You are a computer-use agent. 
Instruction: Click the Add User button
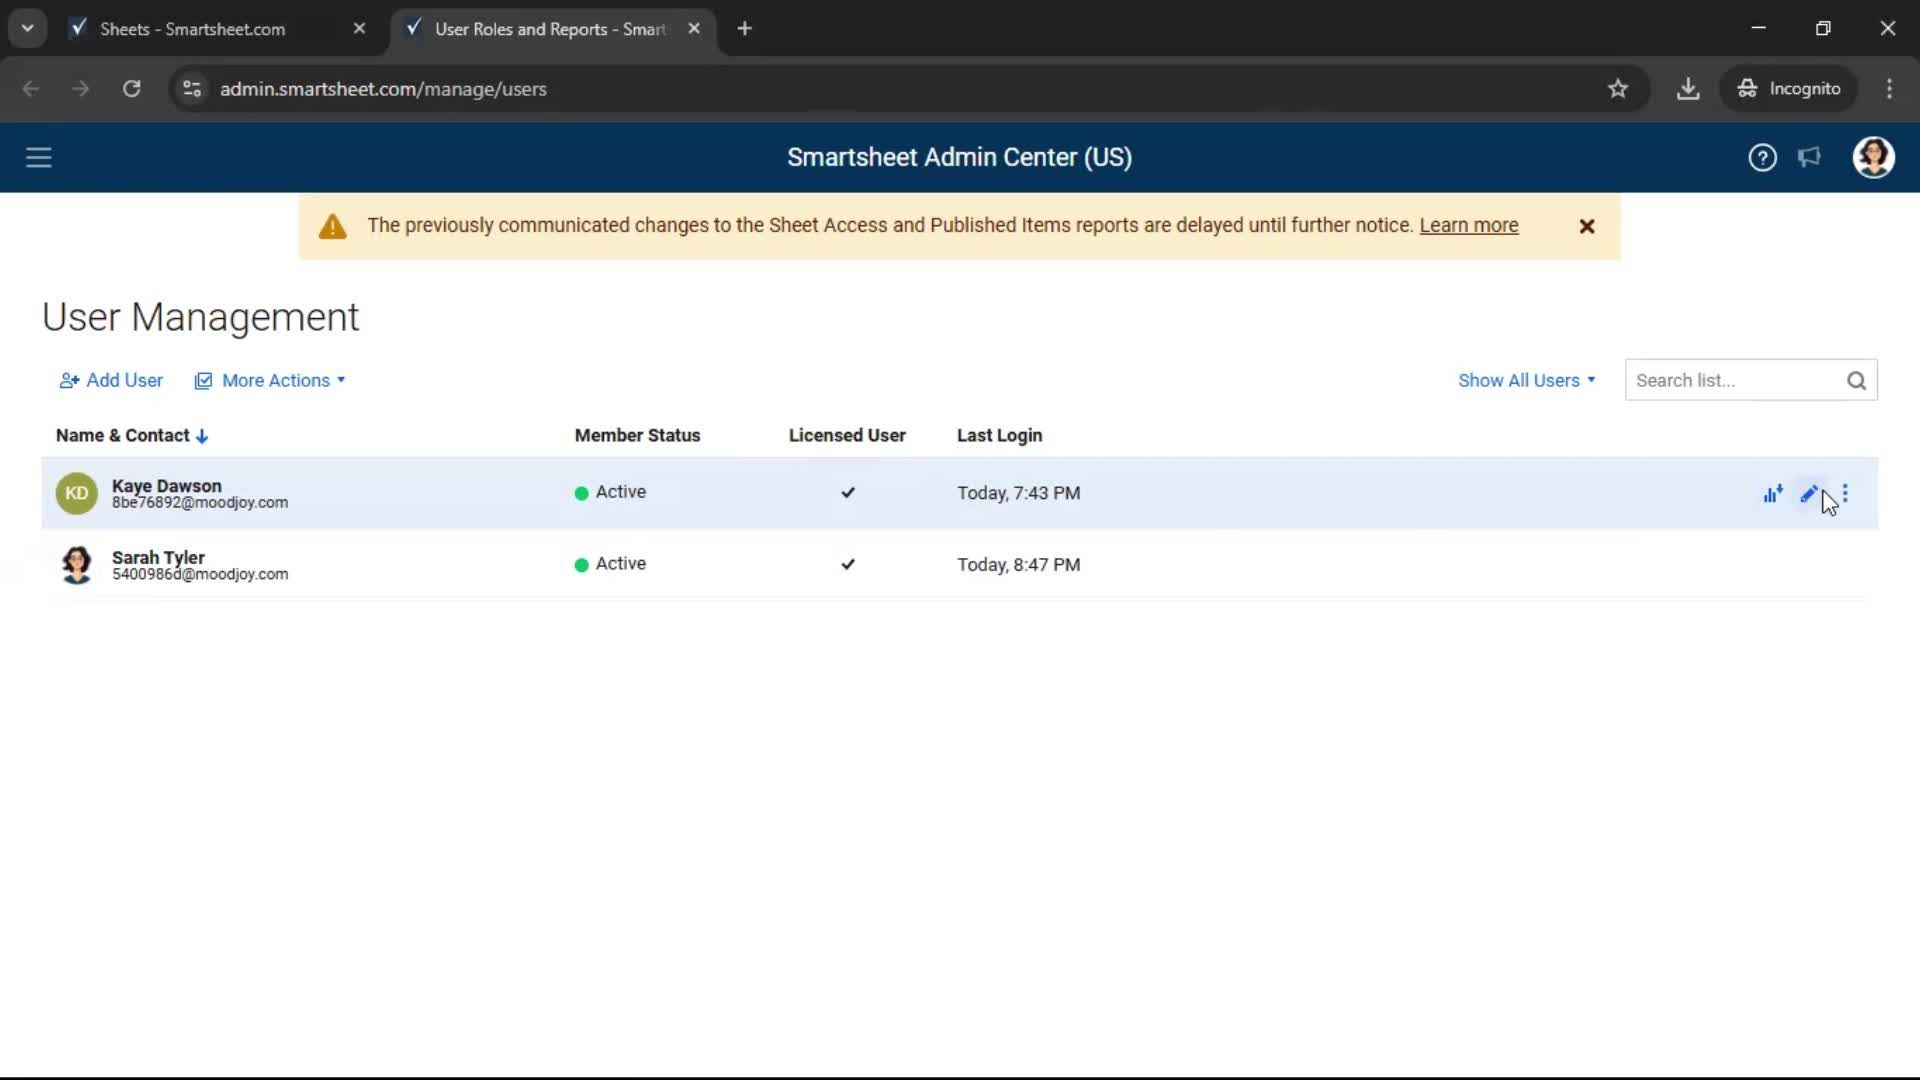(111, 381)
